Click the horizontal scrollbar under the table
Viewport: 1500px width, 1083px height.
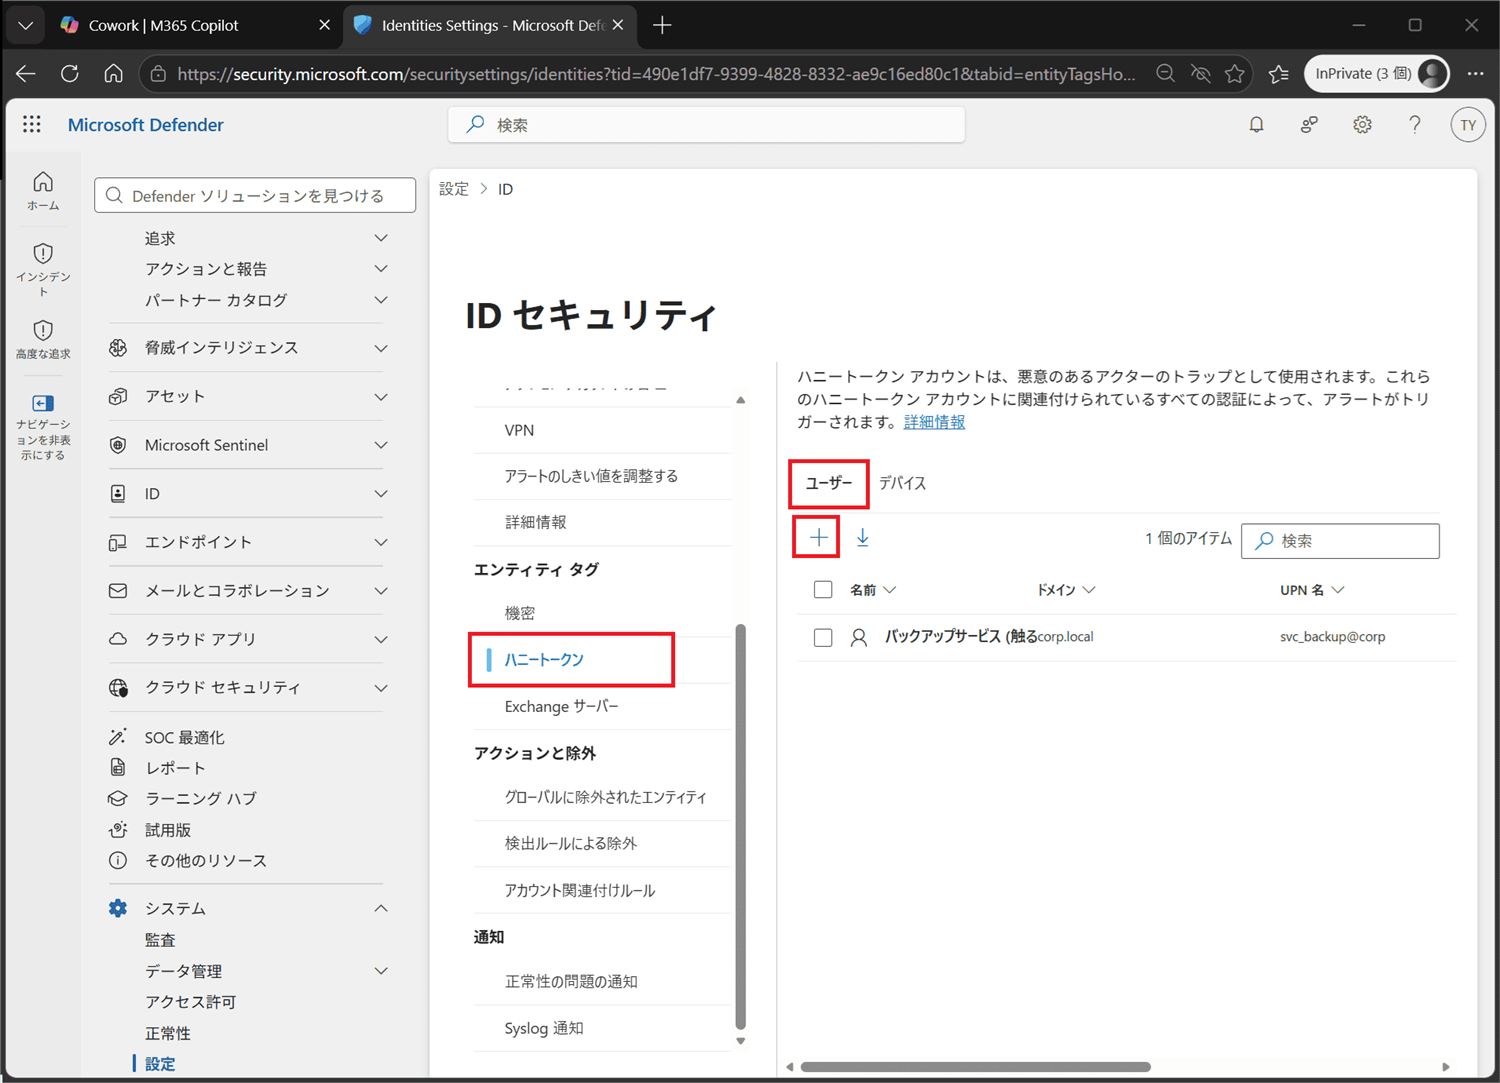coord(976,1066)
